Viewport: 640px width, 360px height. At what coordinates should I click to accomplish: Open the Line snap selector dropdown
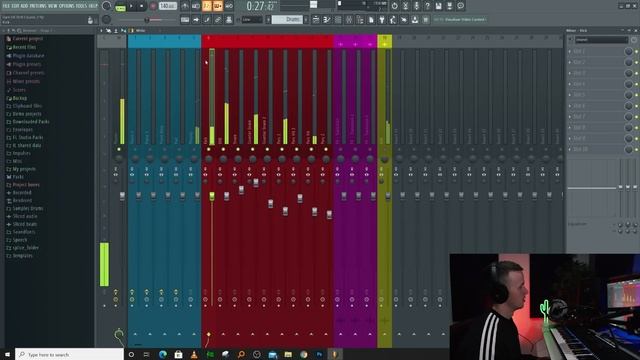252,20
